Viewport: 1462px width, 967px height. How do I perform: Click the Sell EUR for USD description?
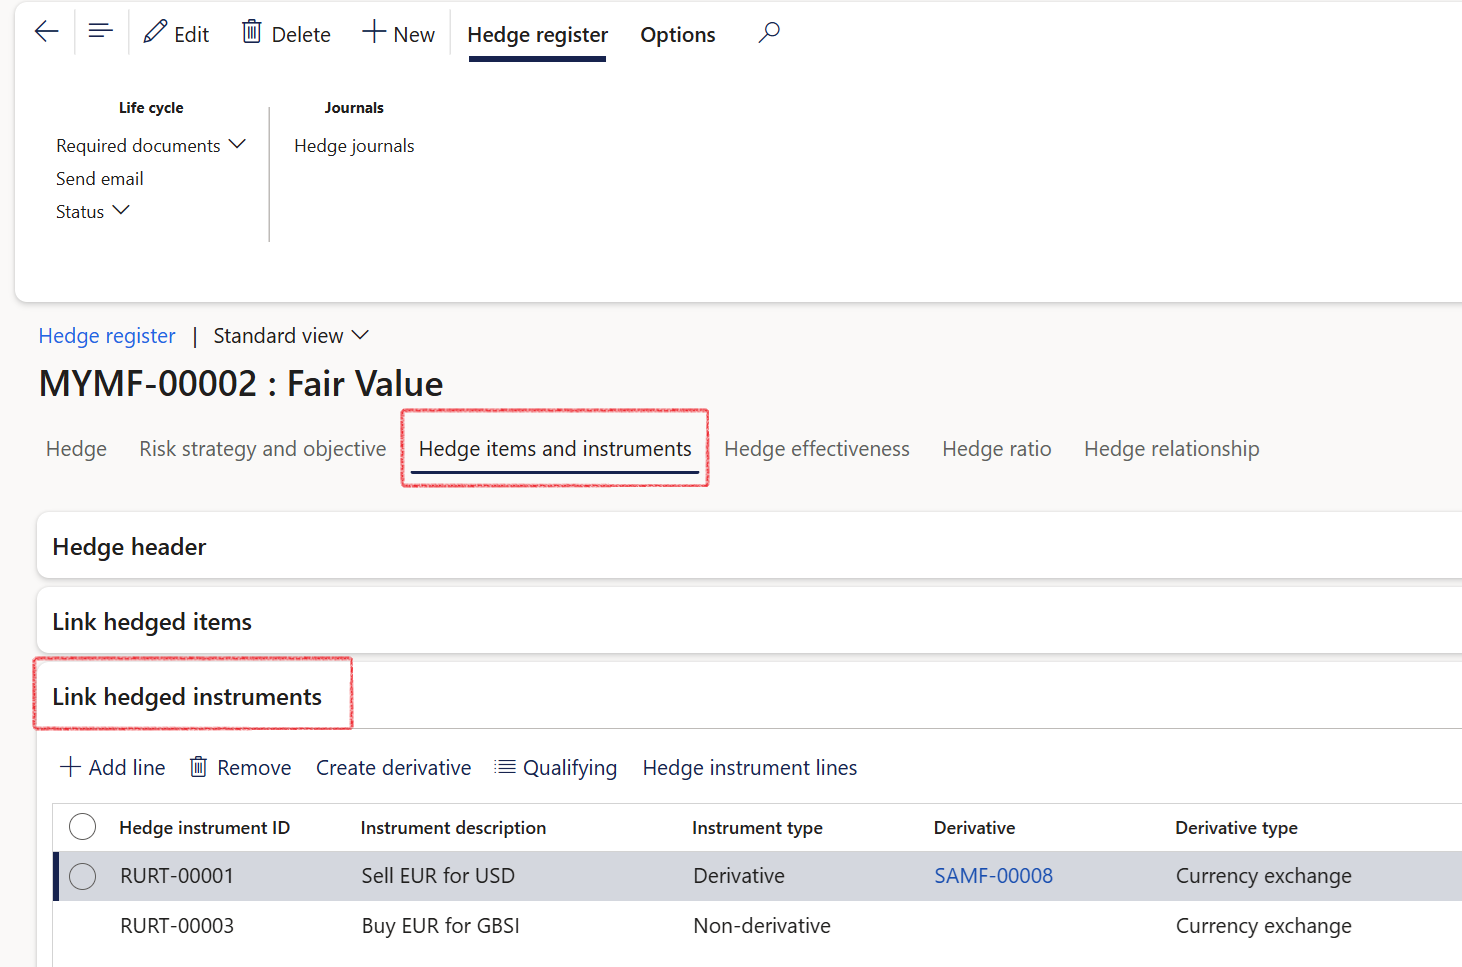tap(438, 876)
